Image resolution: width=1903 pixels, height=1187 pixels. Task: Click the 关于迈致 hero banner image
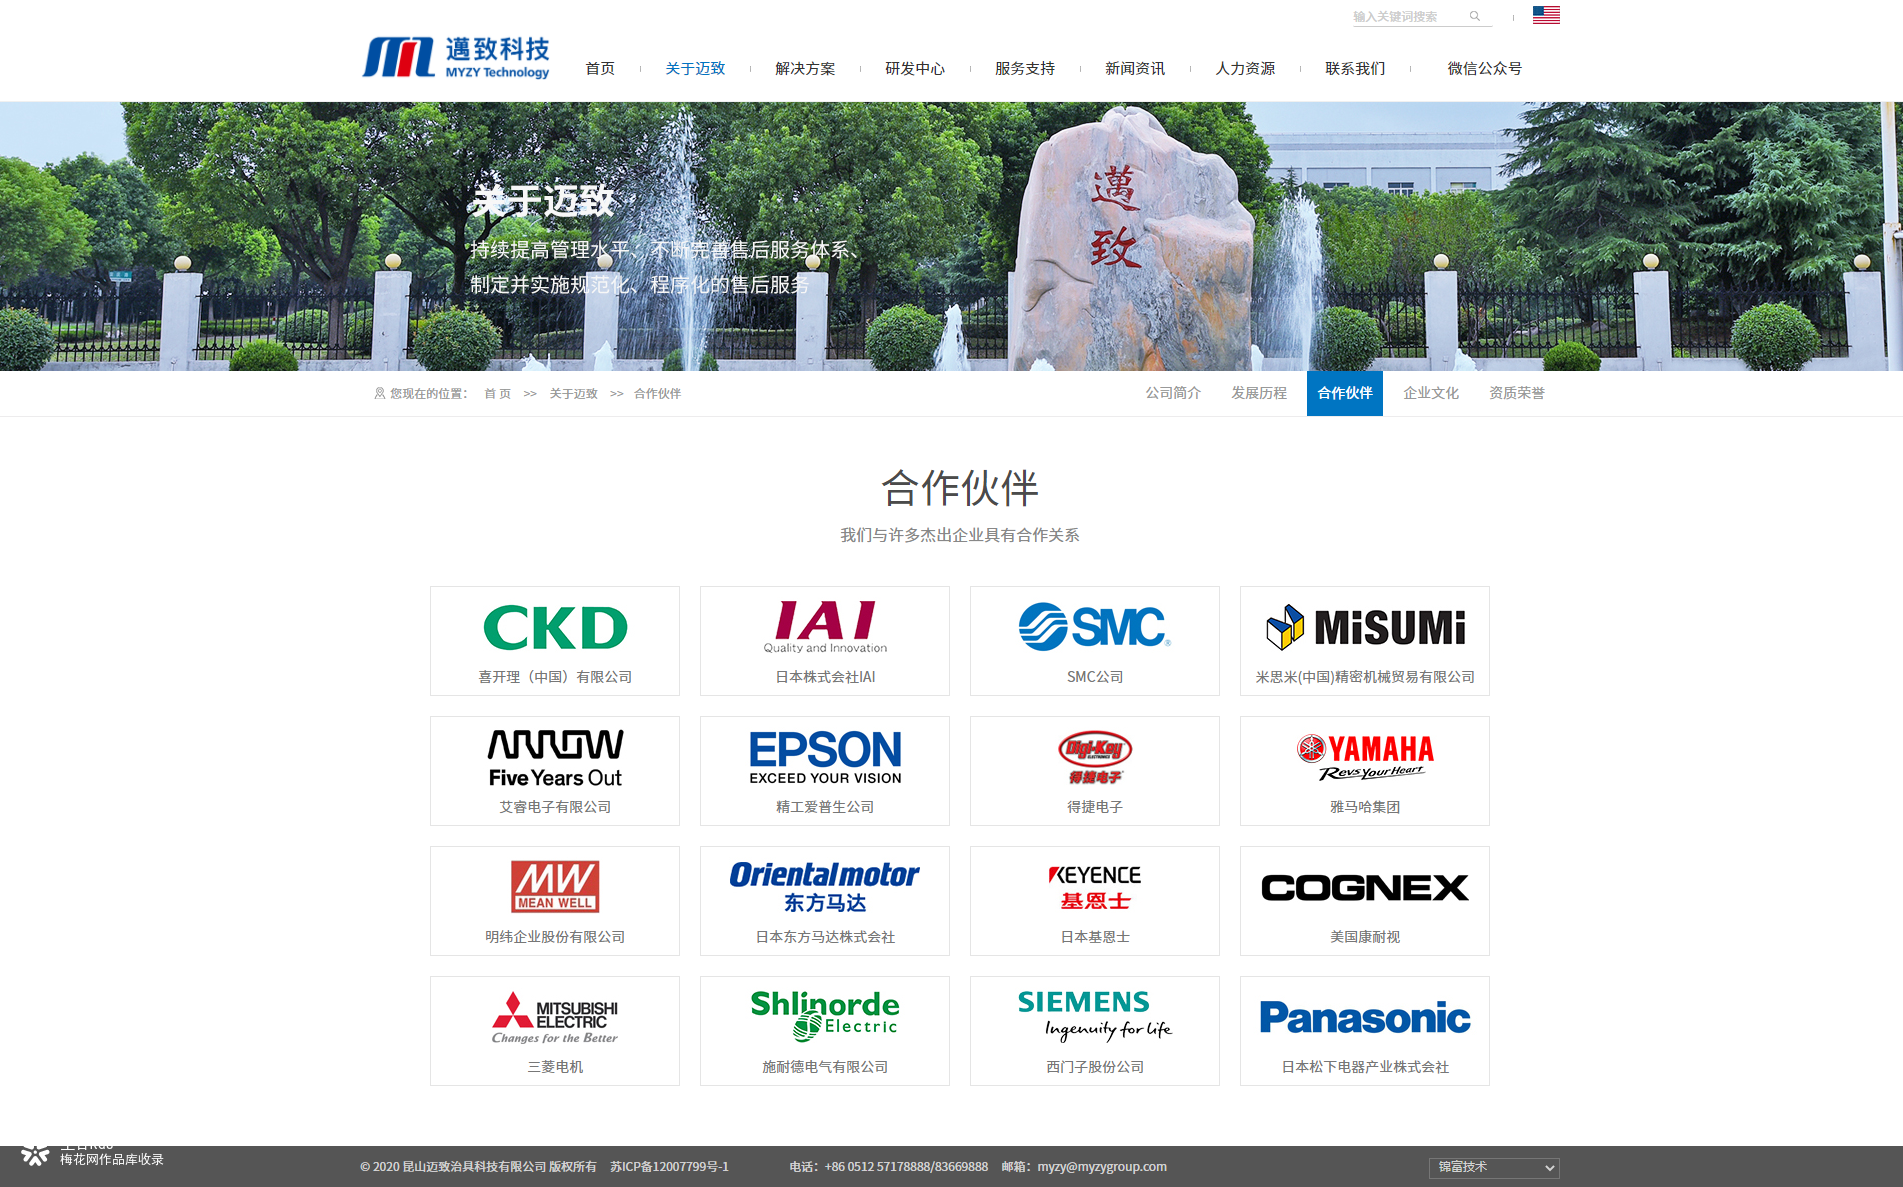tap(951, 236)
